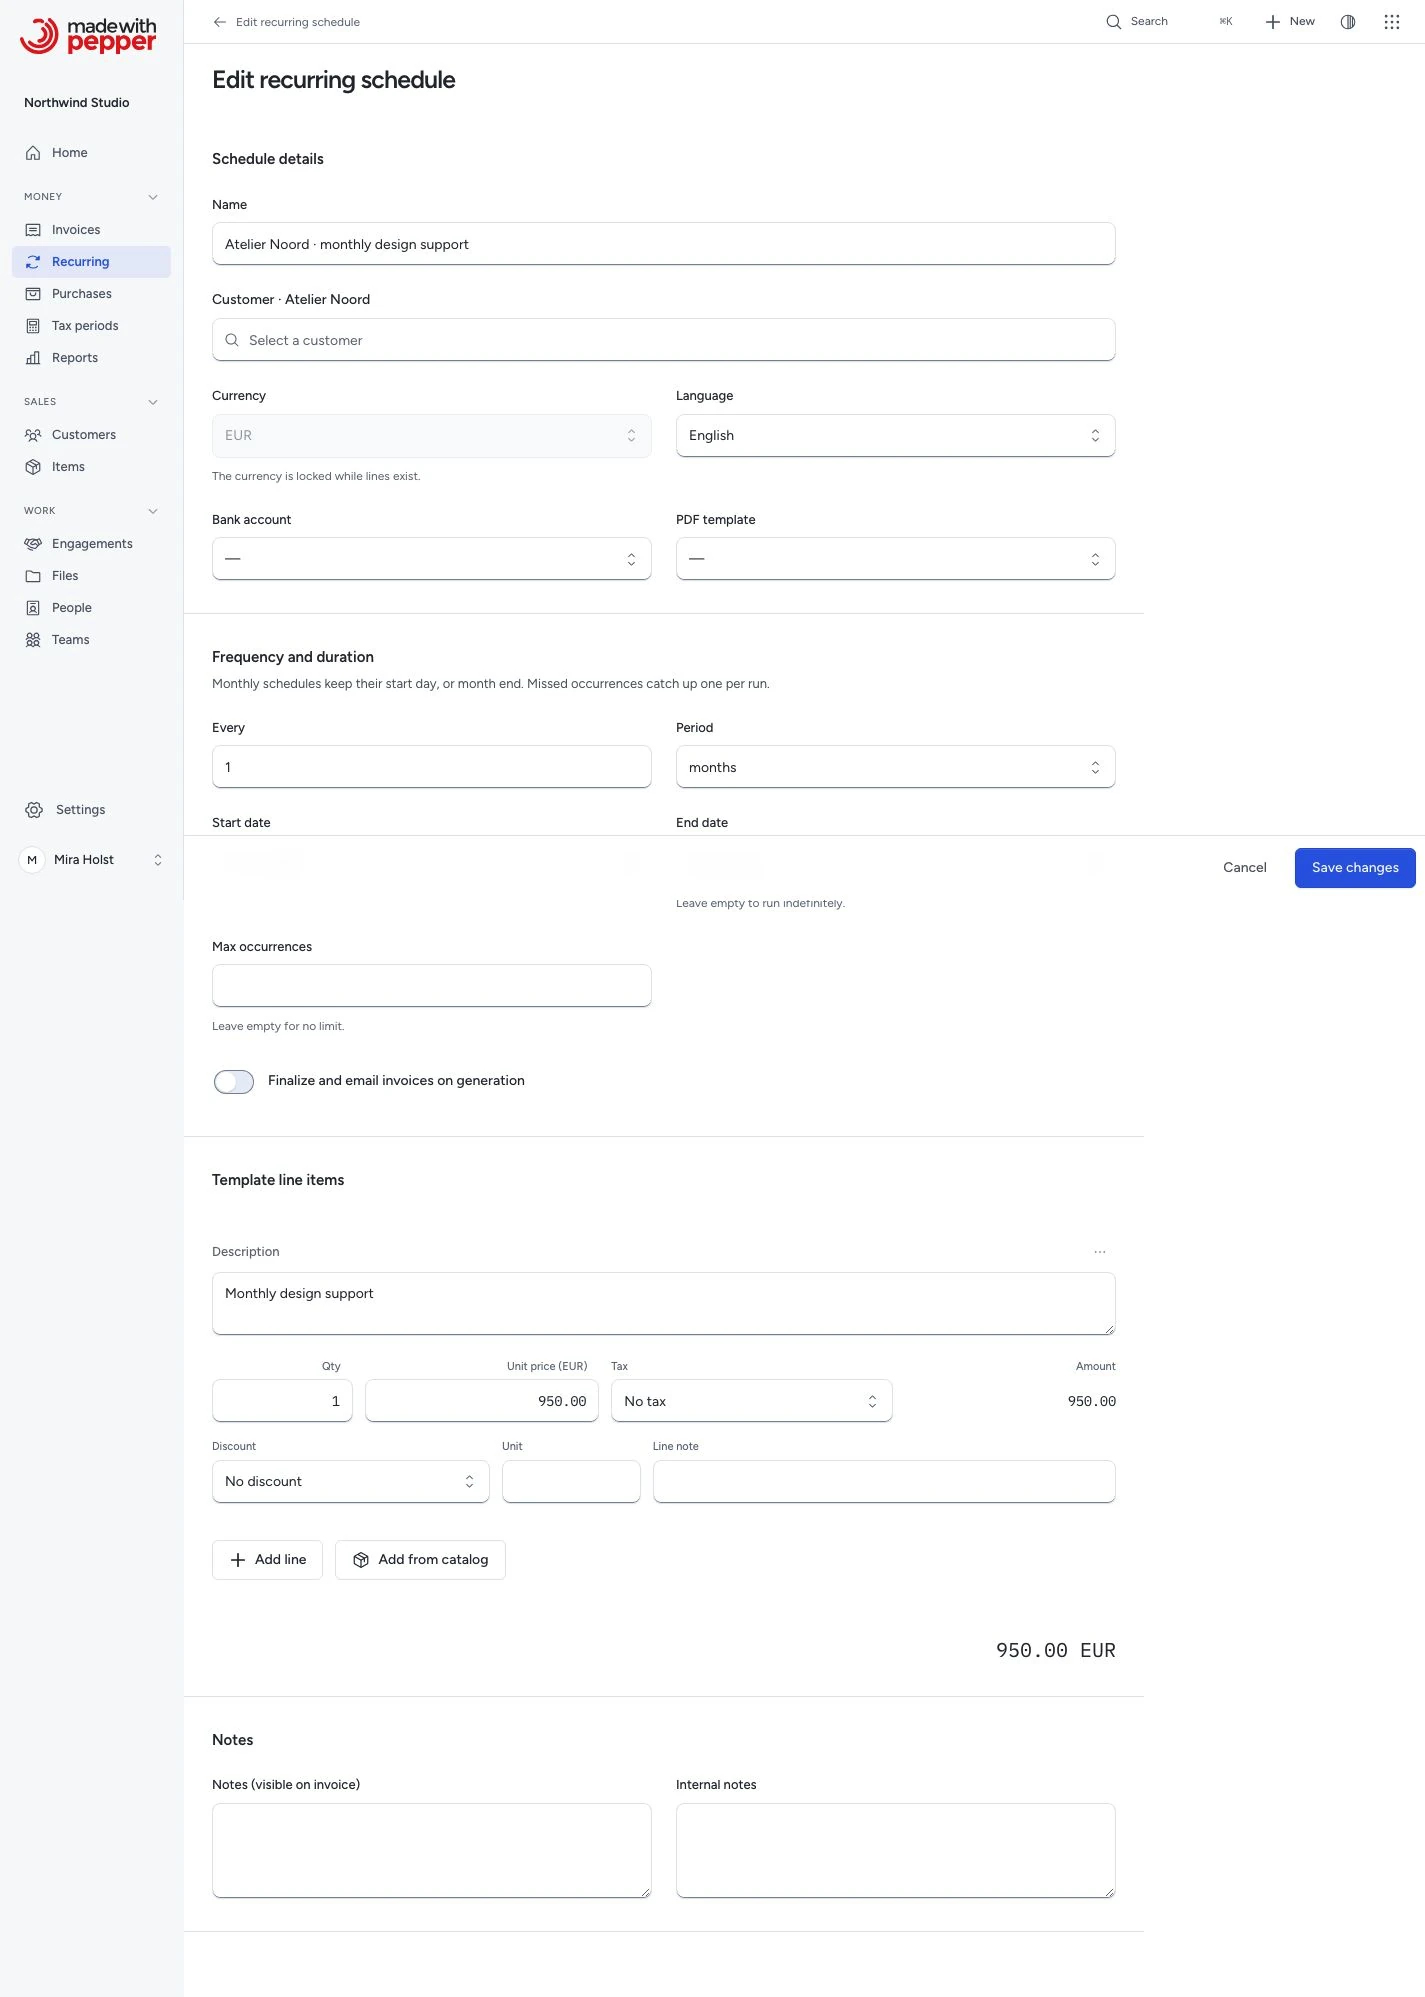Open the line item three-dots menu
Screen dimensions: 1425x1997
point(1100,1252)
